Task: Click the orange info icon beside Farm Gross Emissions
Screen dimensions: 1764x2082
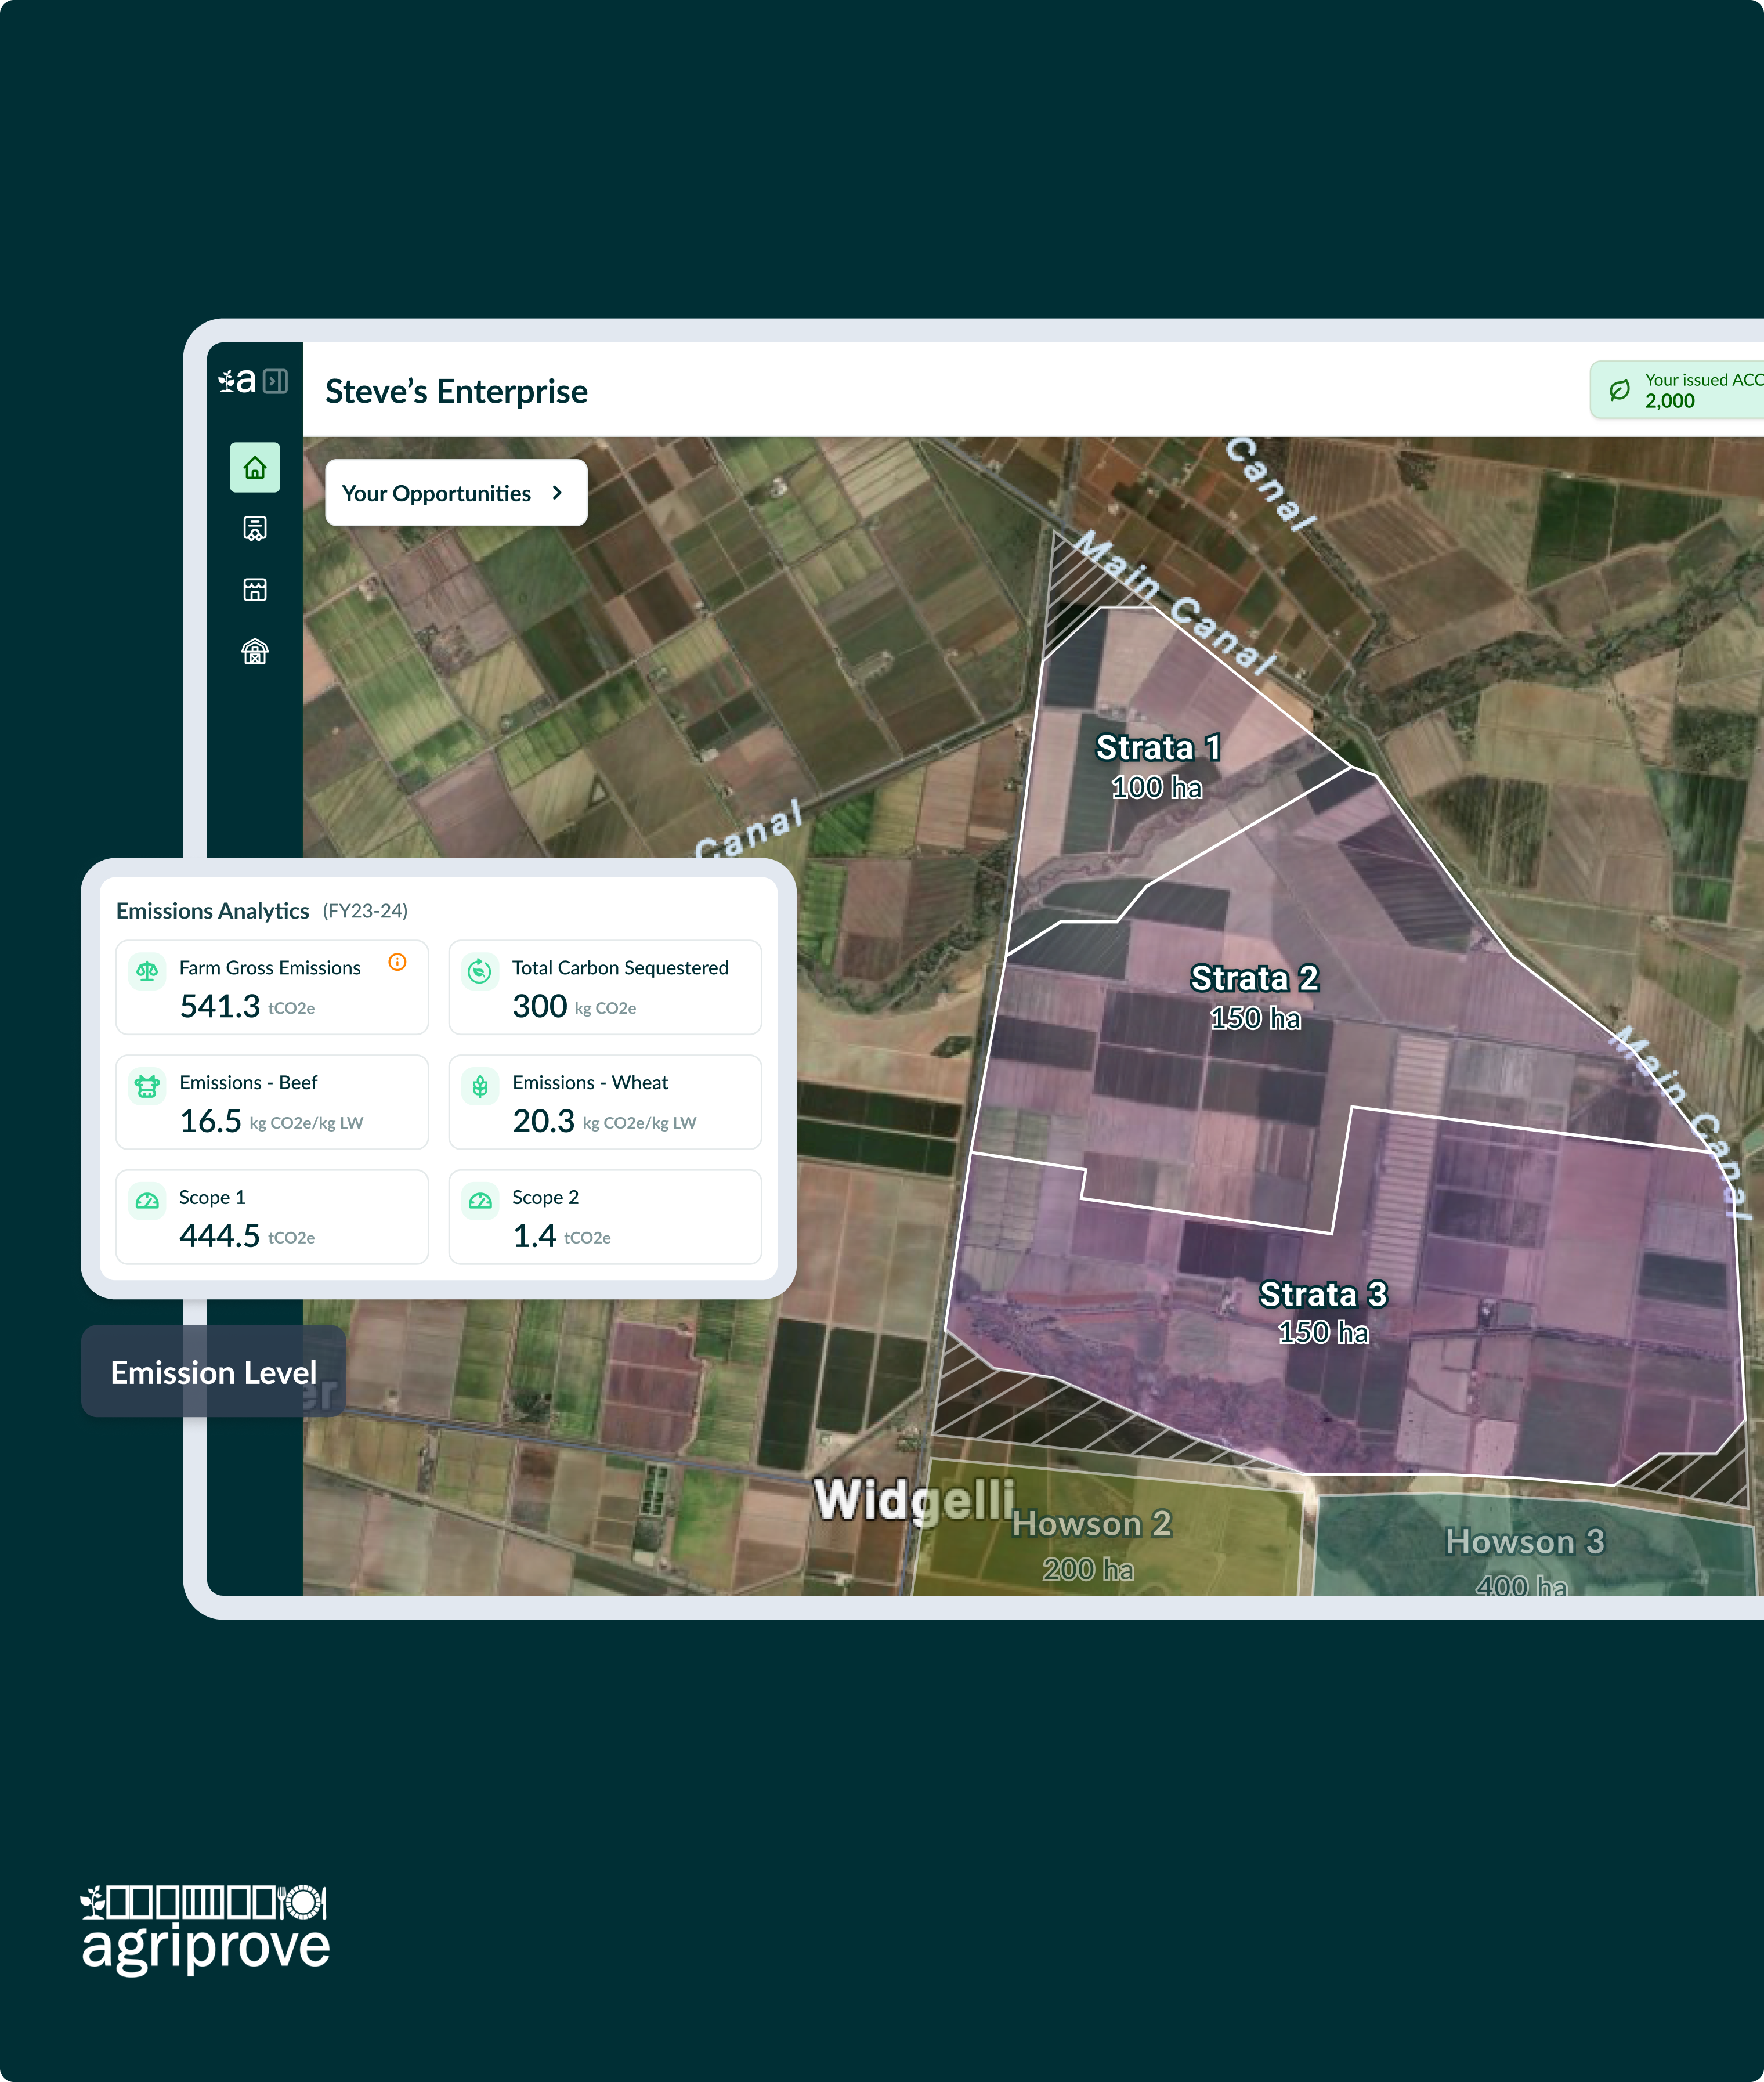Action: click(x=397, y=962)
